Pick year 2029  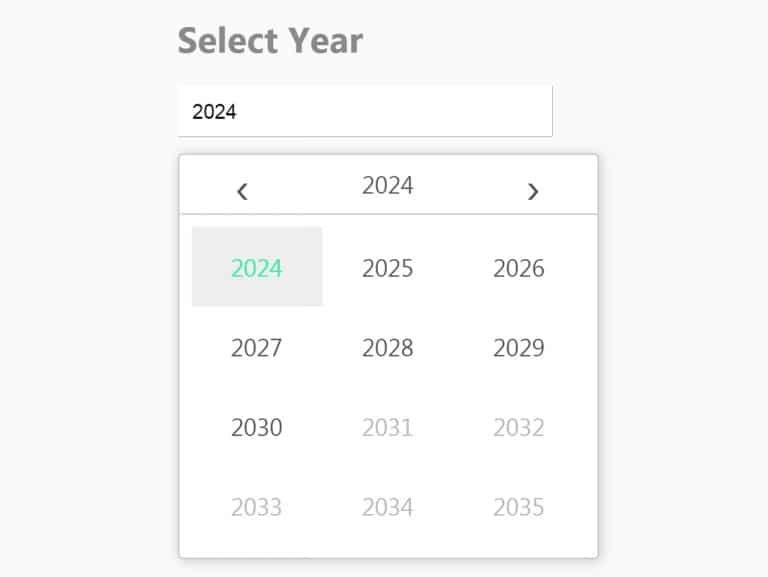(519, 348)
